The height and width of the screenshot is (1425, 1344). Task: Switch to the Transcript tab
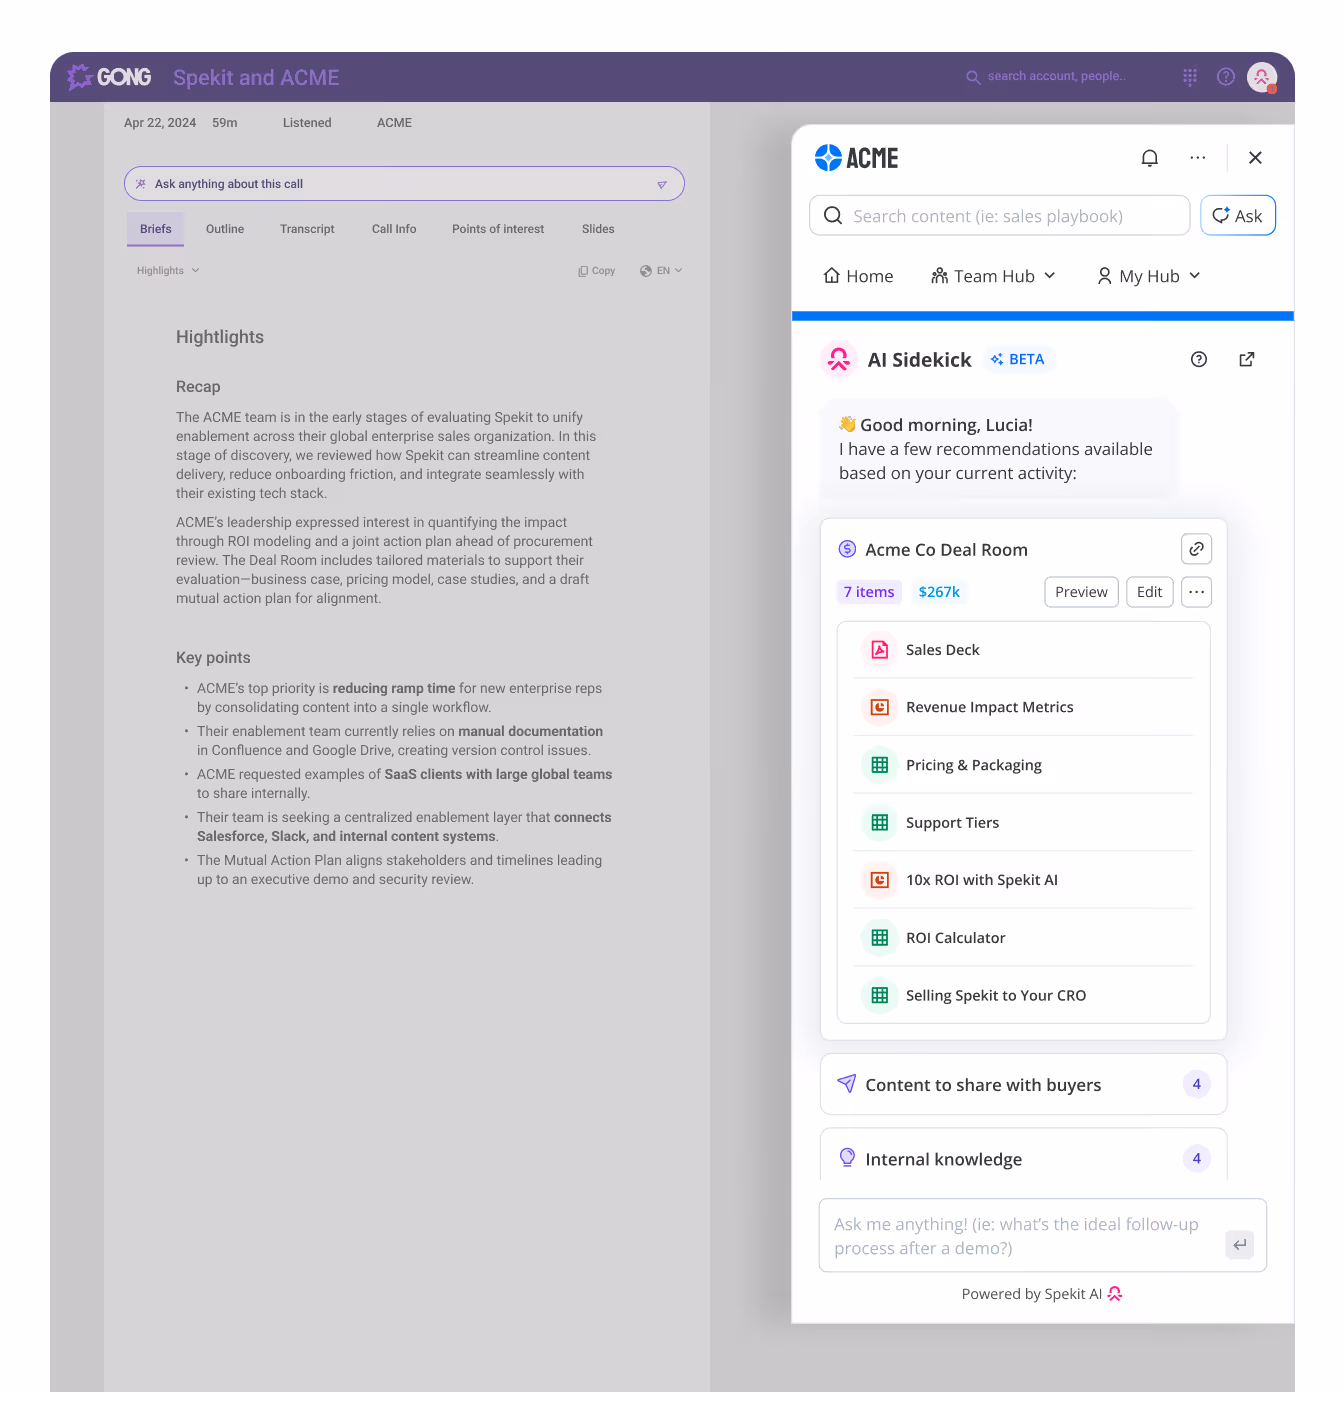pyautogui.click(x=307, y=229)
